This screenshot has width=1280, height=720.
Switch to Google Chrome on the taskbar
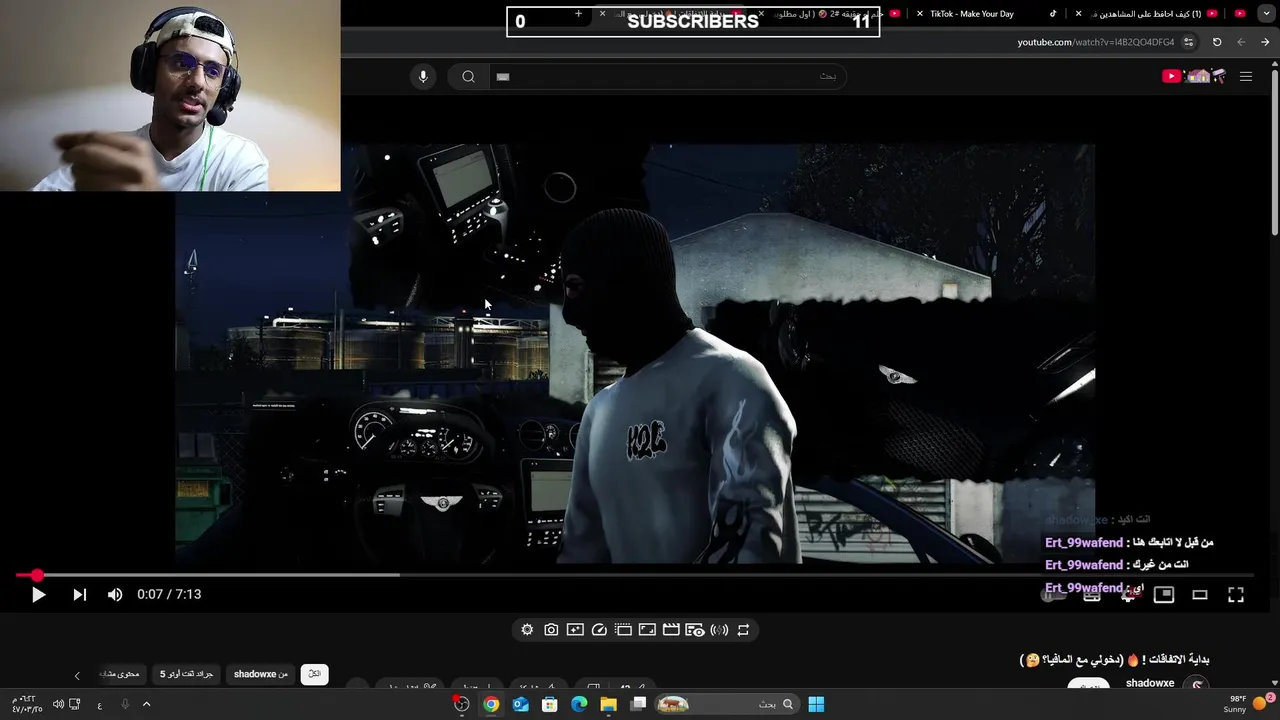[491, 704]
